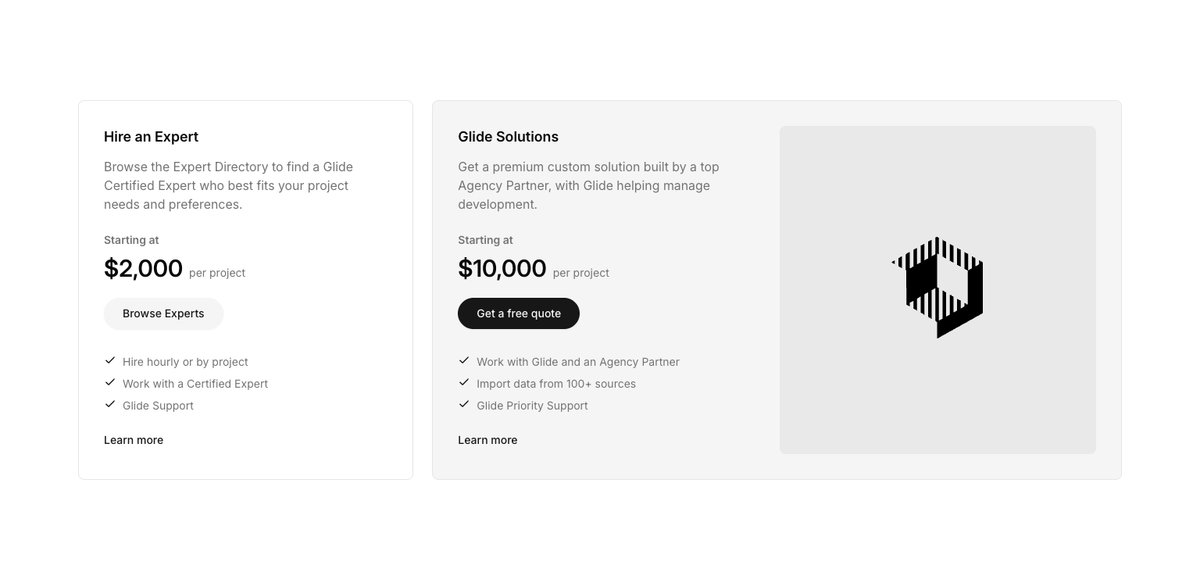Click the striped Glide cube logo

tap(938, 288)
